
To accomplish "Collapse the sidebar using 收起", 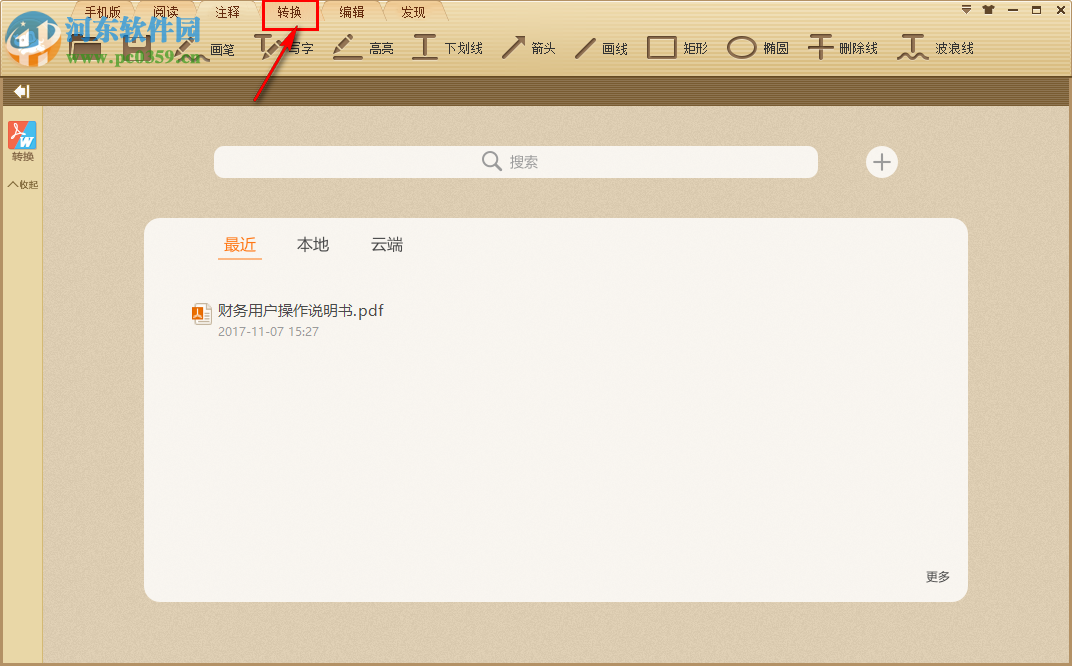I will (x=22, y=184).
